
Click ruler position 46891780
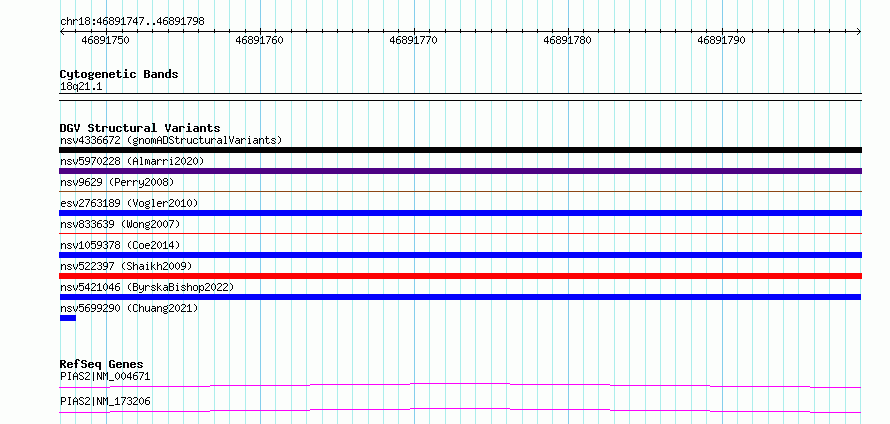click(x=568, y=40)
